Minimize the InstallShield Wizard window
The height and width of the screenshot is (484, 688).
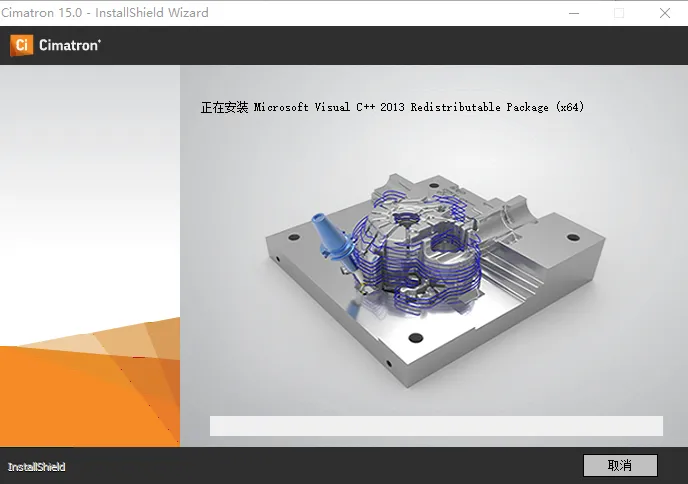coord(574,13)
